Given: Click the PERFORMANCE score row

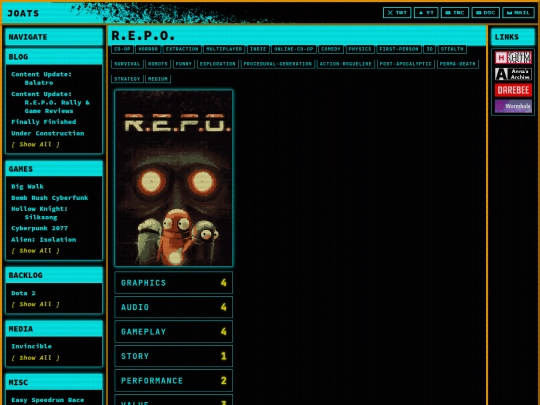Looking at the screenshot, I should 174,380.
